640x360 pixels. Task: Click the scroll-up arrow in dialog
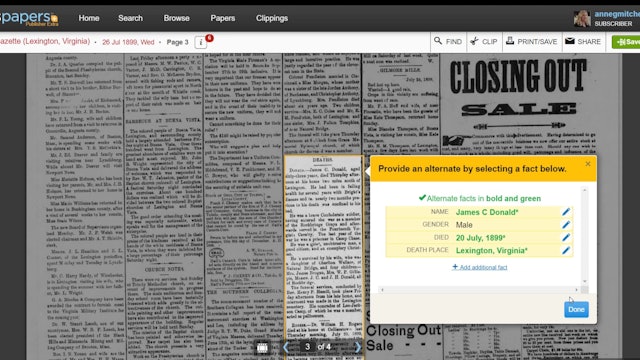pos(584,190)
